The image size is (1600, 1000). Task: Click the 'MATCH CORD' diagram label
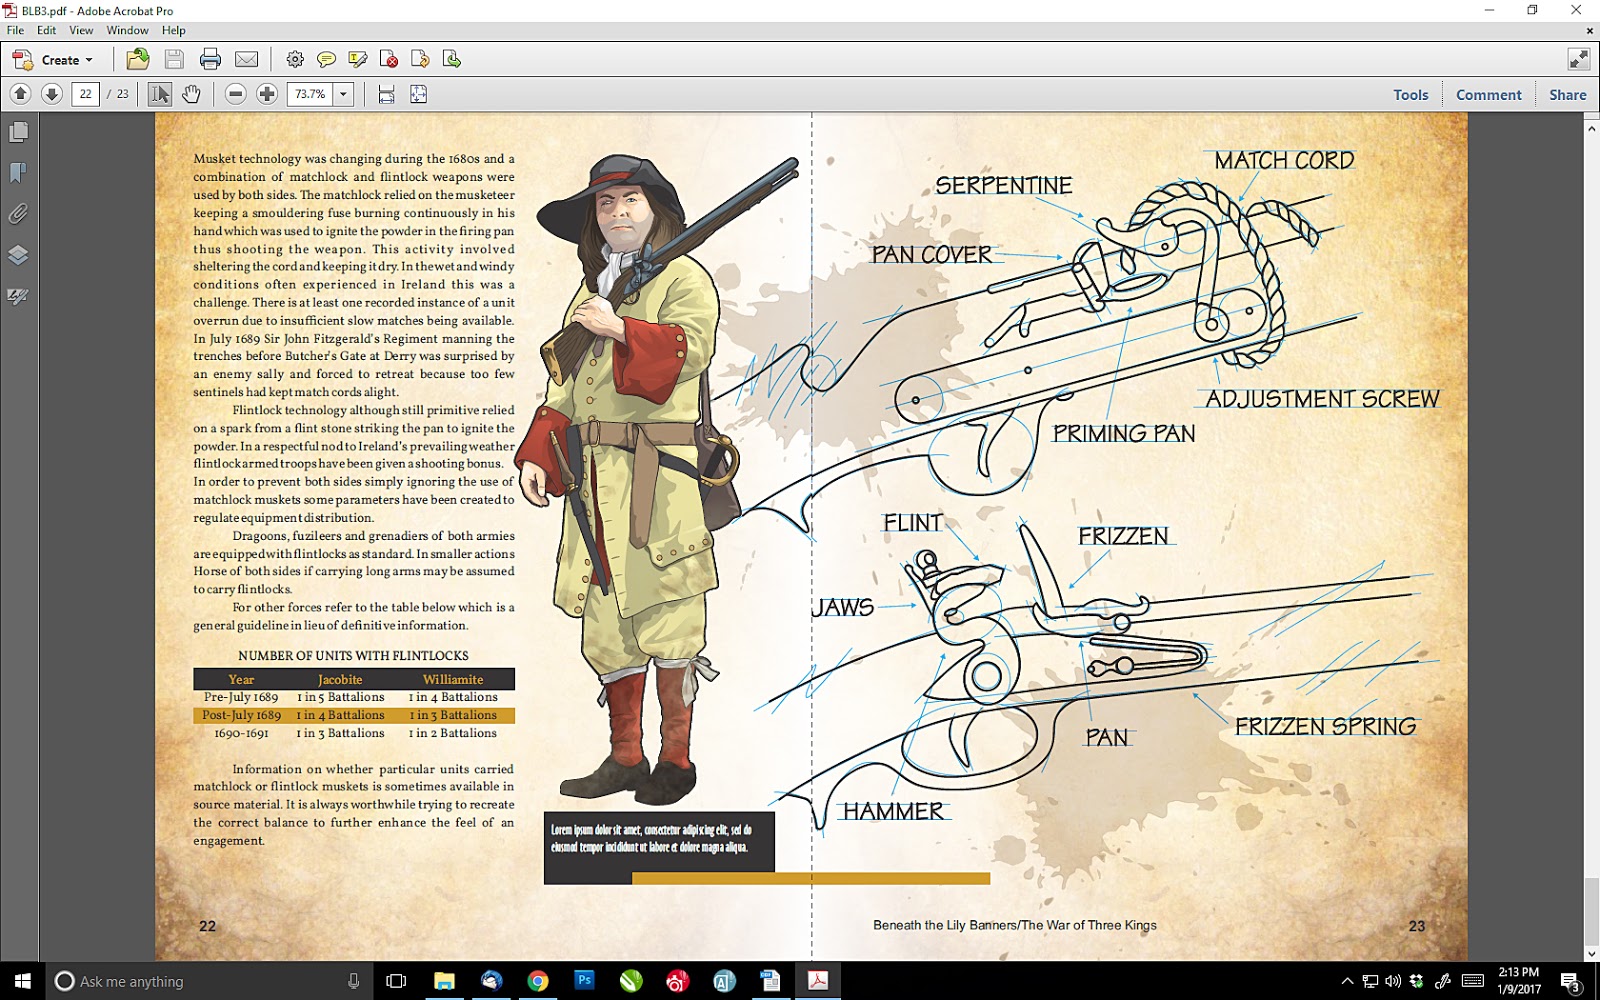(1284, 160)
